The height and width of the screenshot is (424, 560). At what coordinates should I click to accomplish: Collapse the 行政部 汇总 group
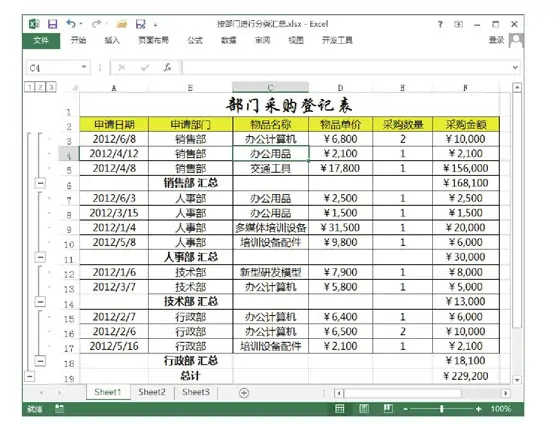pos(40,361)
